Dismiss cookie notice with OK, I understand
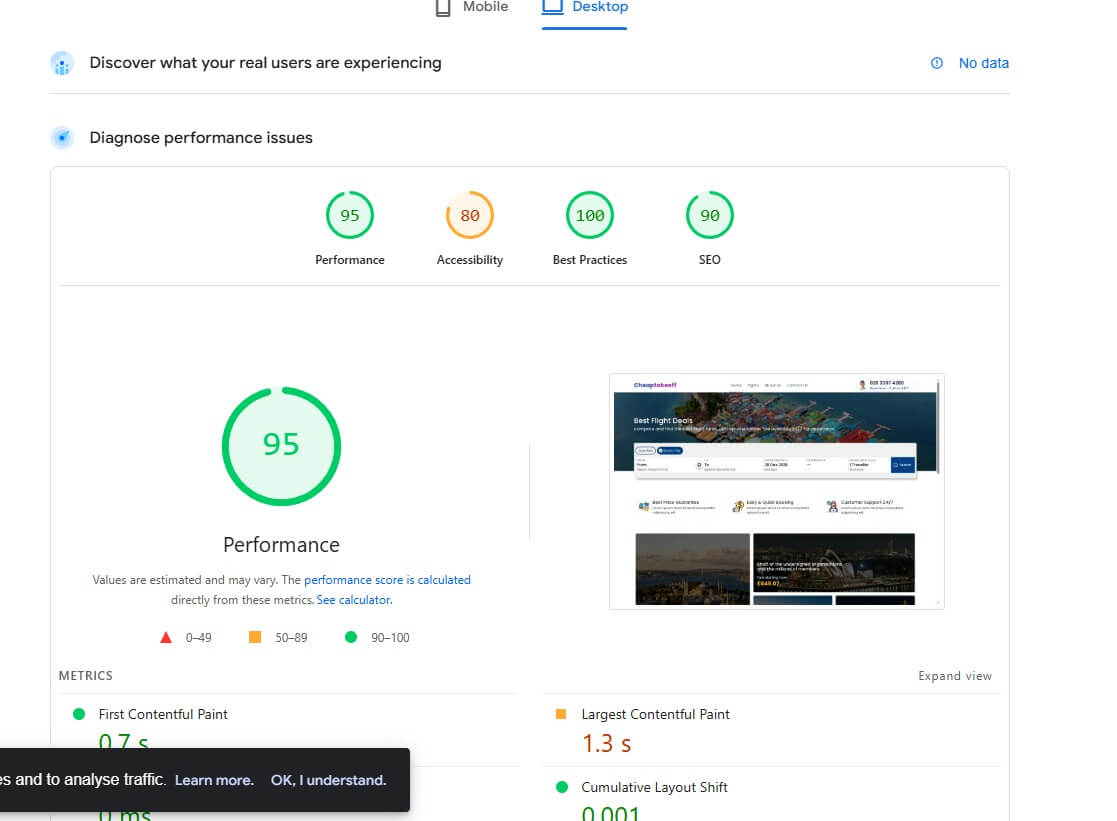Viewport: 1117px width, 821px height. click(328, 780)
